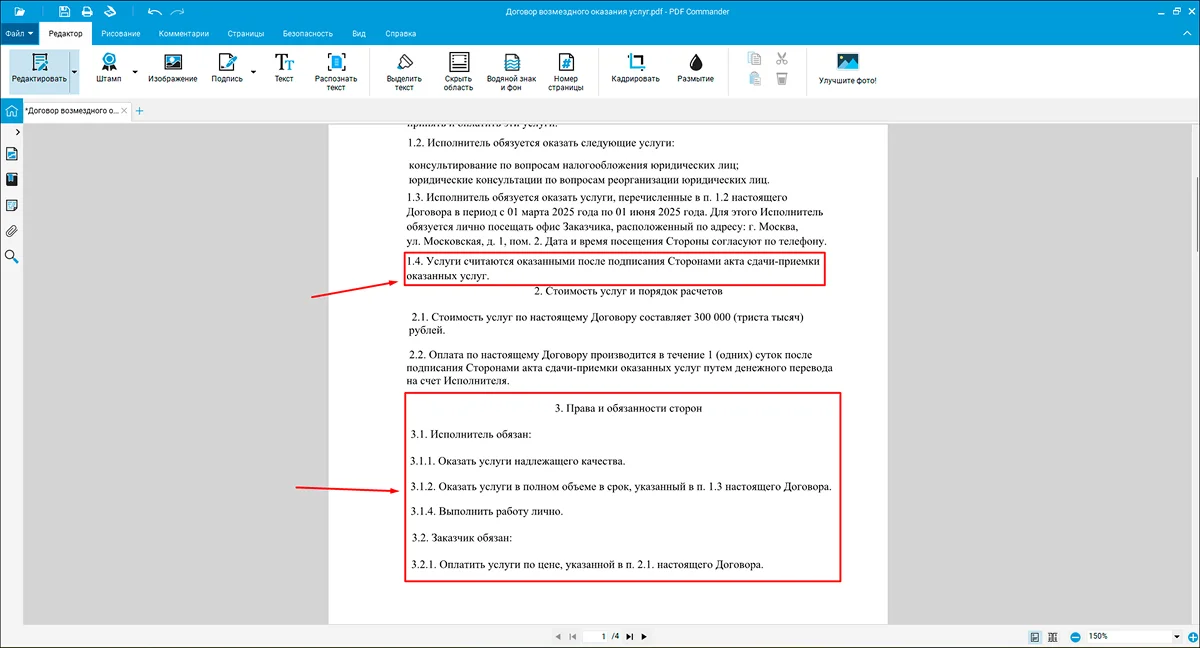Open the attachments paperclip panel

12,231
